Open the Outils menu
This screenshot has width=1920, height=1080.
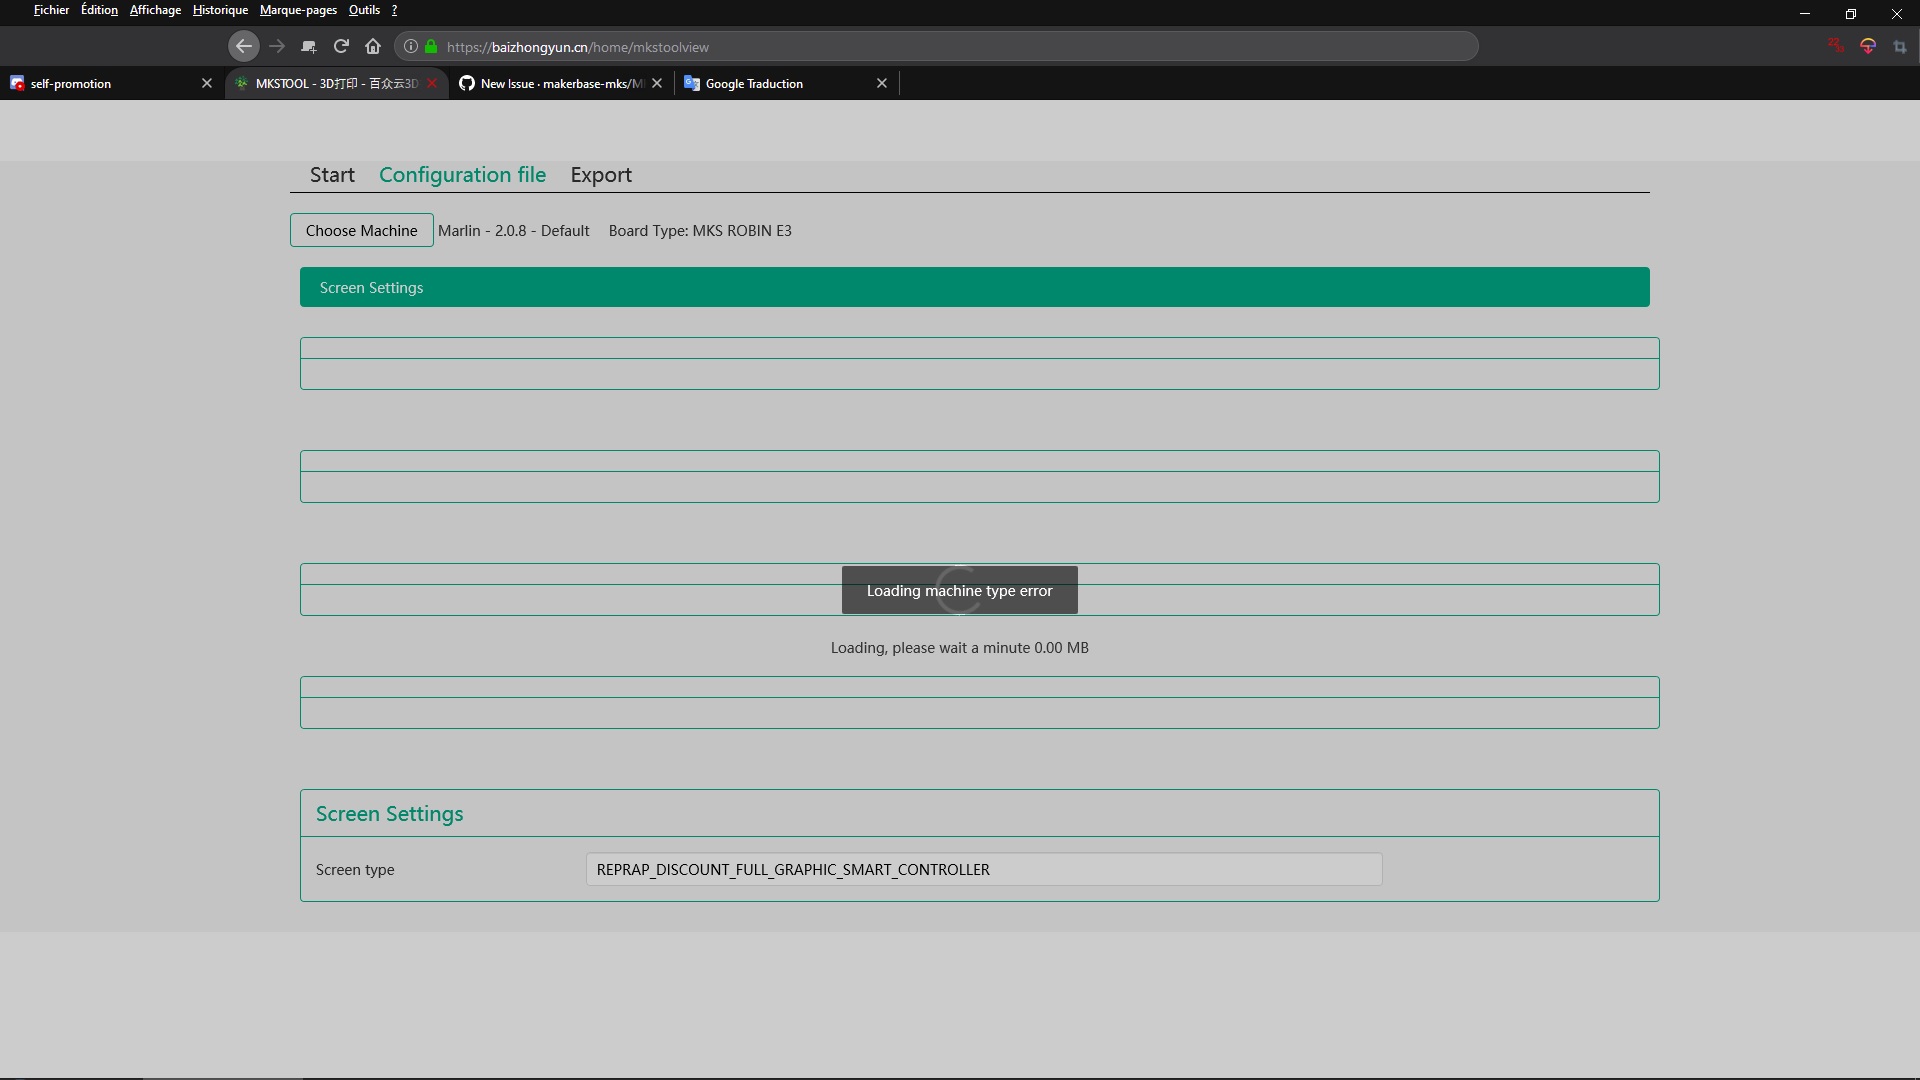[362, 10]
